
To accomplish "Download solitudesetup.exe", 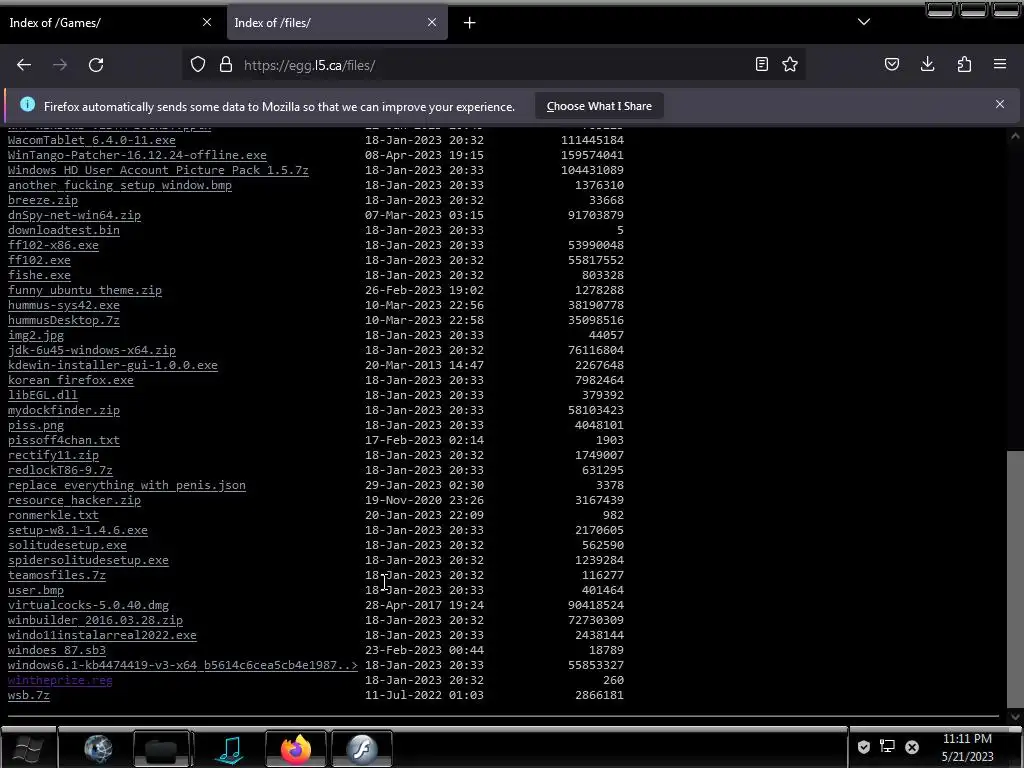I will (67, 545).
